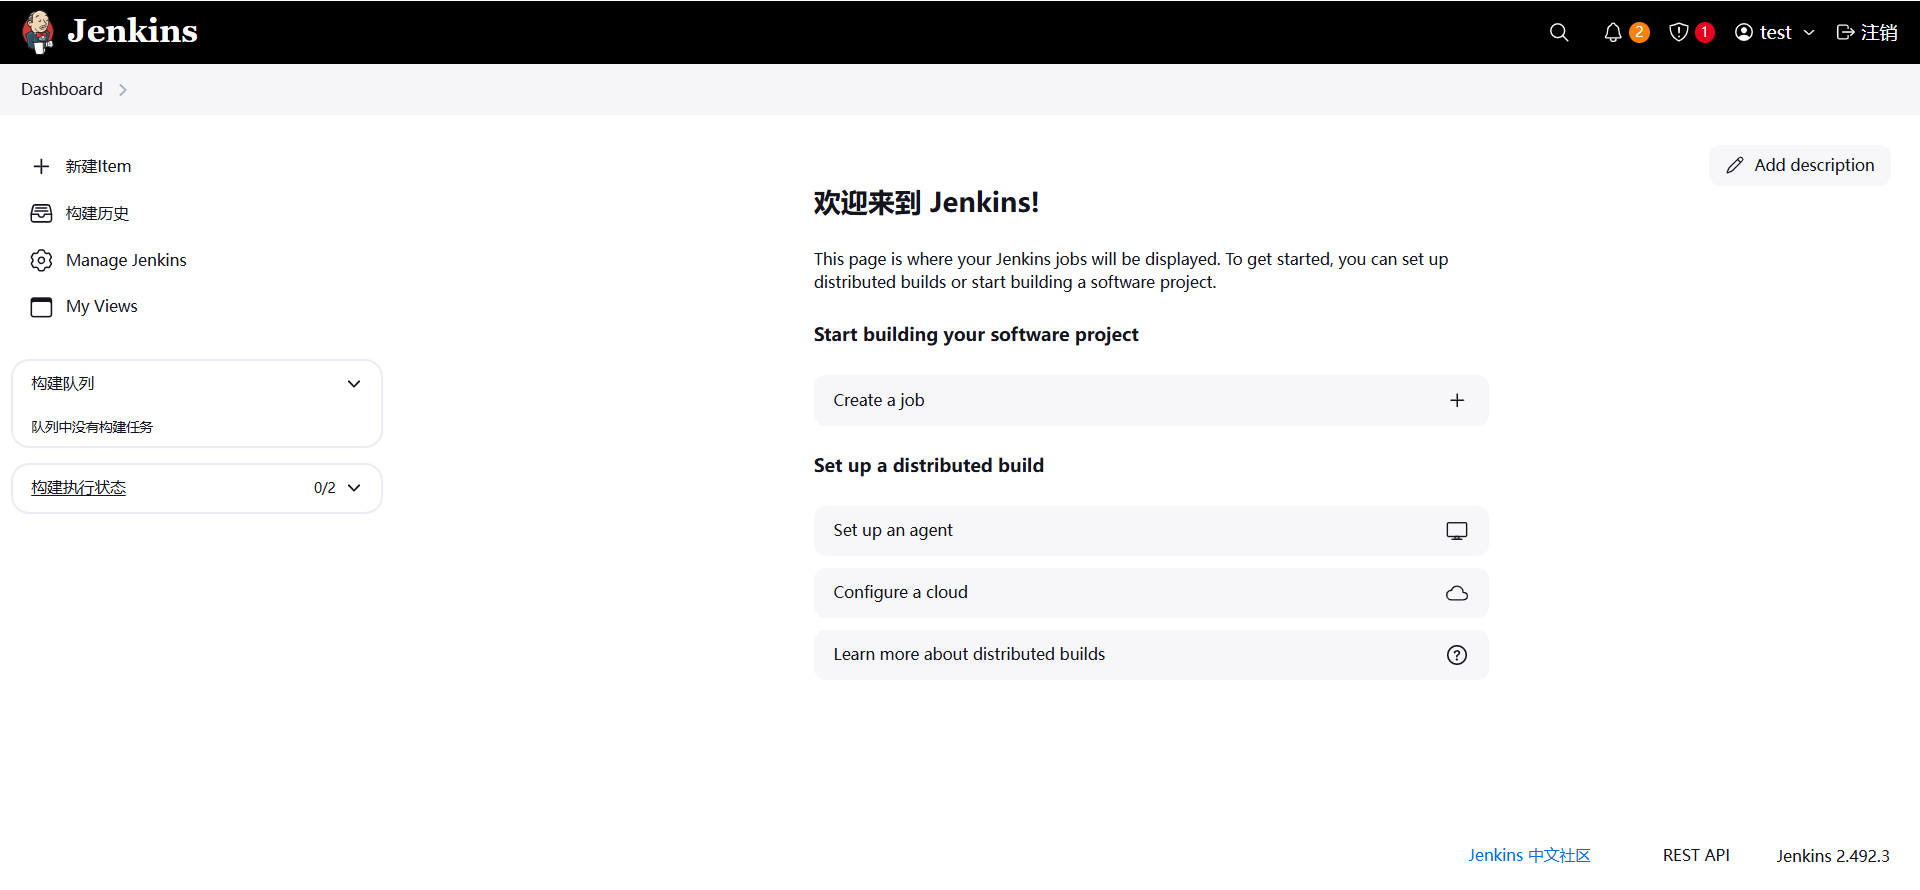Click the Add description button
This screenshot has height=890, width=1920.
click(x=1799, y=165)
